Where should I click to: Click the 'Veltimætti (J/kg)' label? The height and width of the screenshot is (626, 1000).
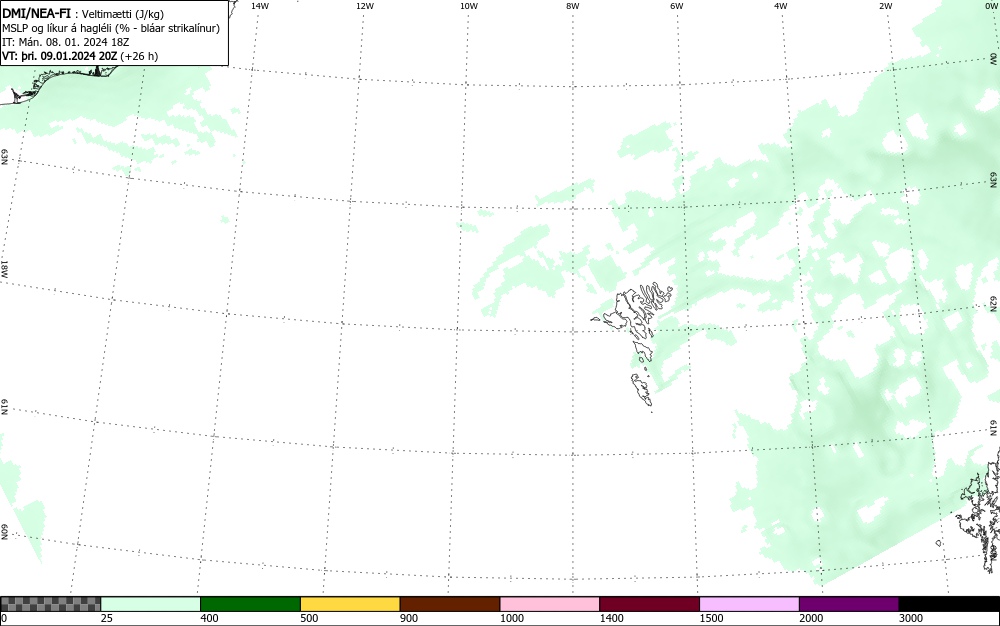pos(123,14)
